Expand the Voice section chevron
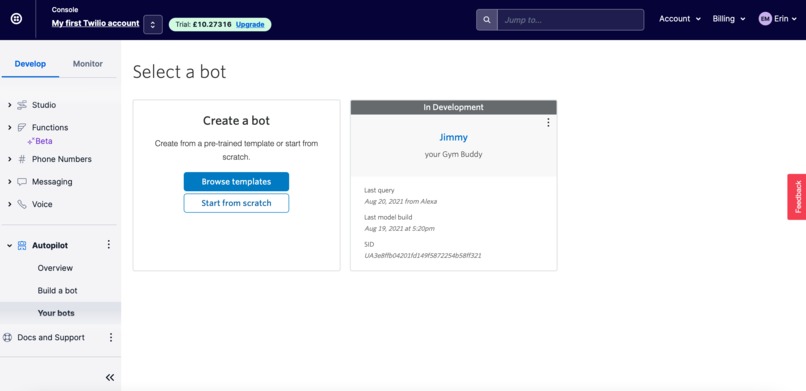This screenshot has height=391, width=806. (9, 204)
